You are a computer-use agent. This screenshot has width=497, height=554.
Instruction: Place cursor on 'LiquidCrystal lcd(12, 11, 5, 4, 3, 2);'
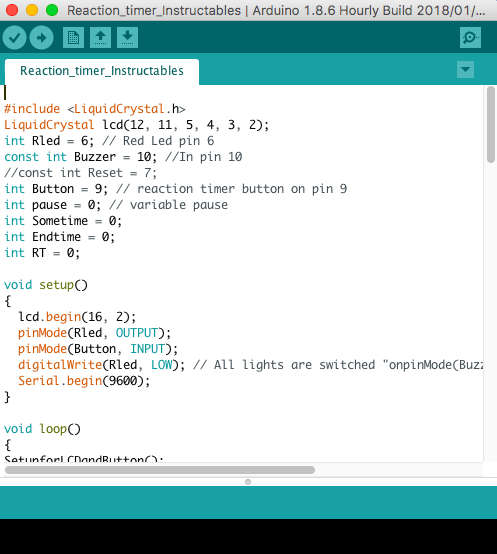coord(136,125)
